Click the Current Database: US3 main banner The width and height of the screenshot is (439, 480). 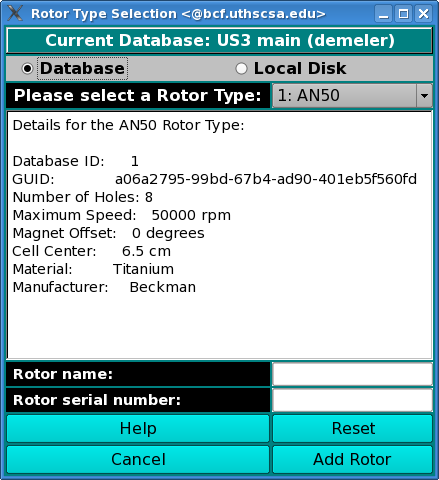(220, 41)
